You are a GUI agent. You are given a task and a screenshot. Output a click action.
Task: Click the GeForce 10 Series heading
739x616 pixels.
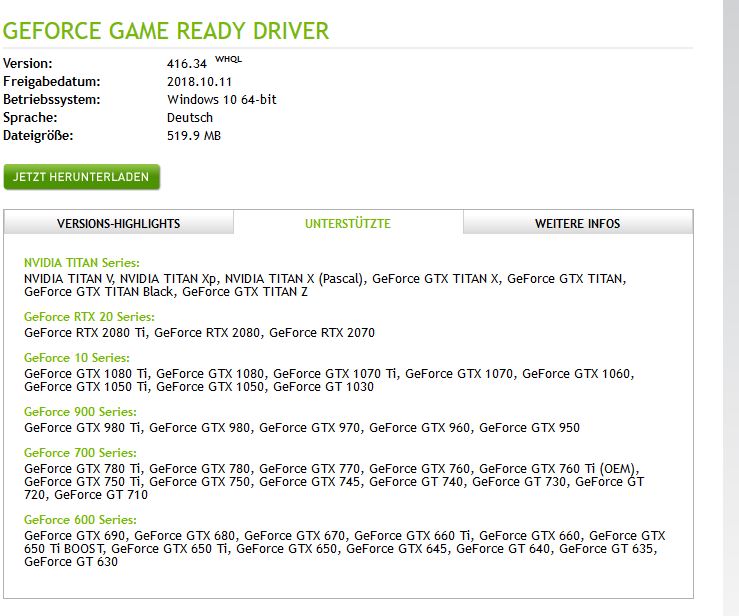tap(77, 357)
